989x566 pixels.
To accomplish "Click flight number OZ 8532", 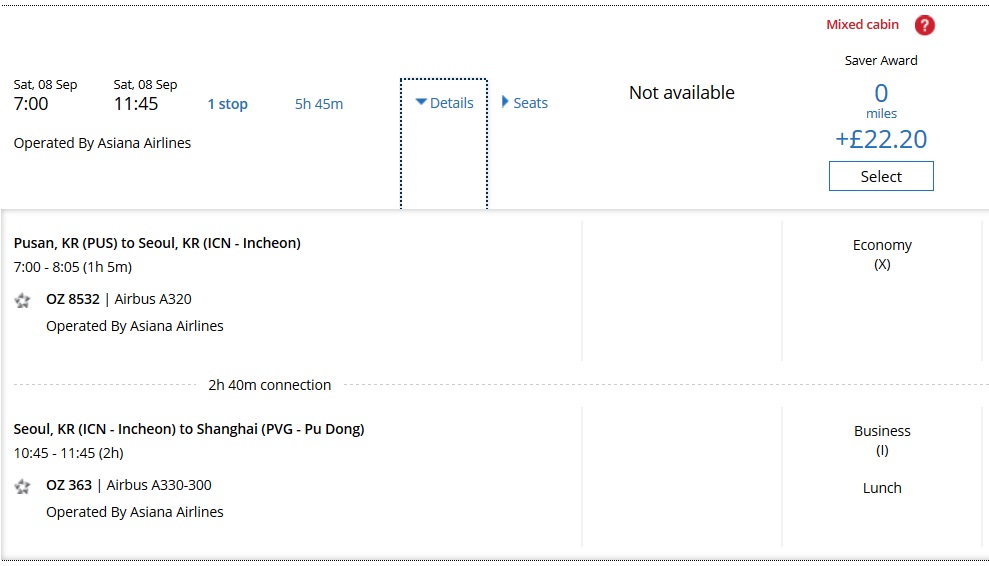I will [x=72, y=299].
